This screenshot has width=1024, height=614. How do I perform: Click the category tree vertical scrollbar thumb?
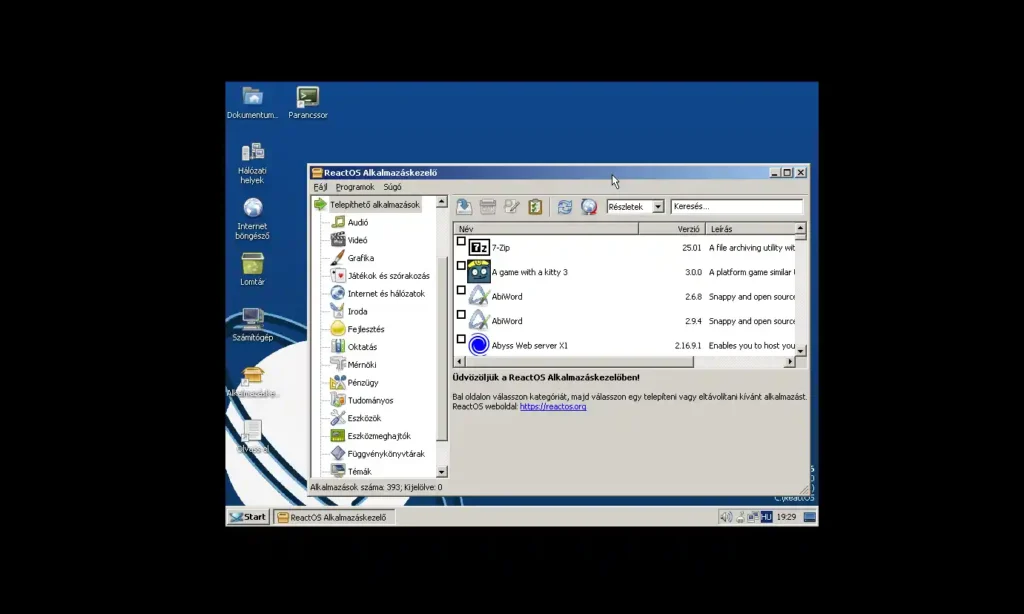pos(441,349)
